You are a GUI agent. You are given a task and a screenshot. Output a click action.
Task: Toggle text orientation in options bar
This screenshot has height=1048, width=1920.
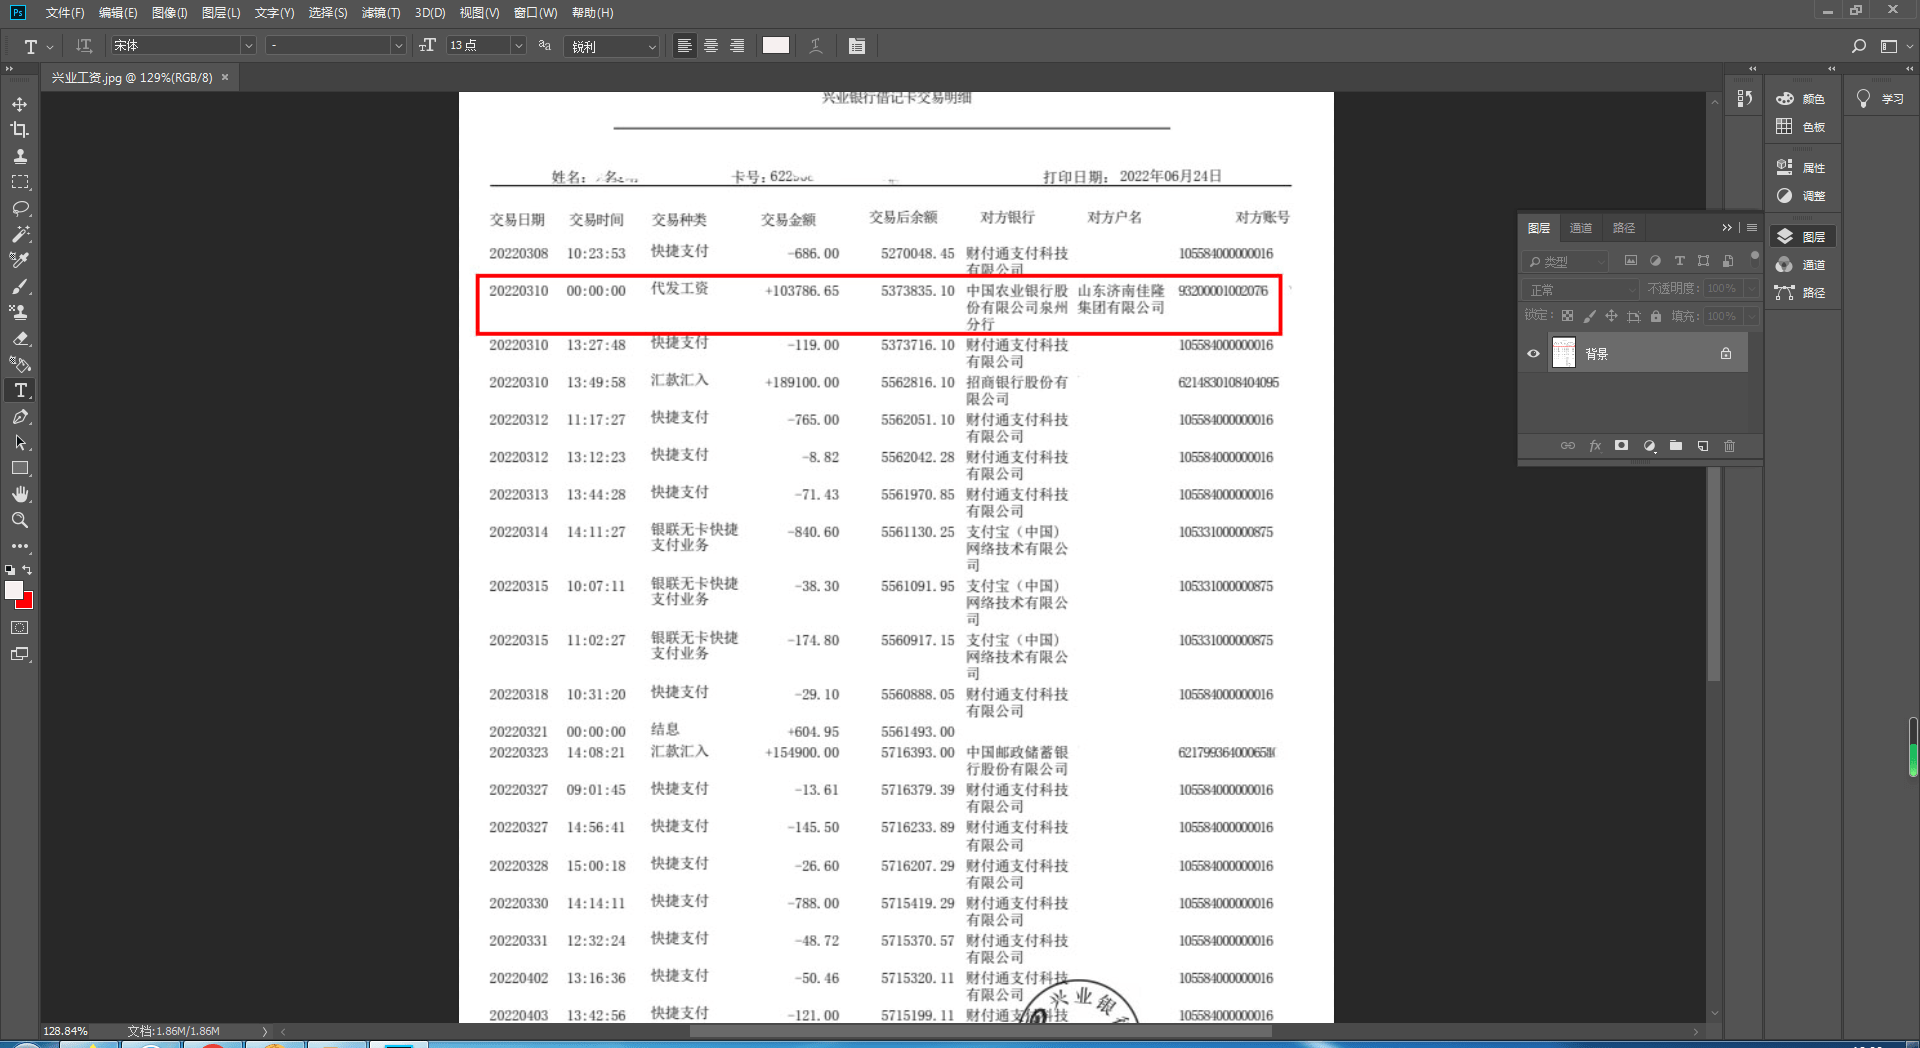click(84, 46)
